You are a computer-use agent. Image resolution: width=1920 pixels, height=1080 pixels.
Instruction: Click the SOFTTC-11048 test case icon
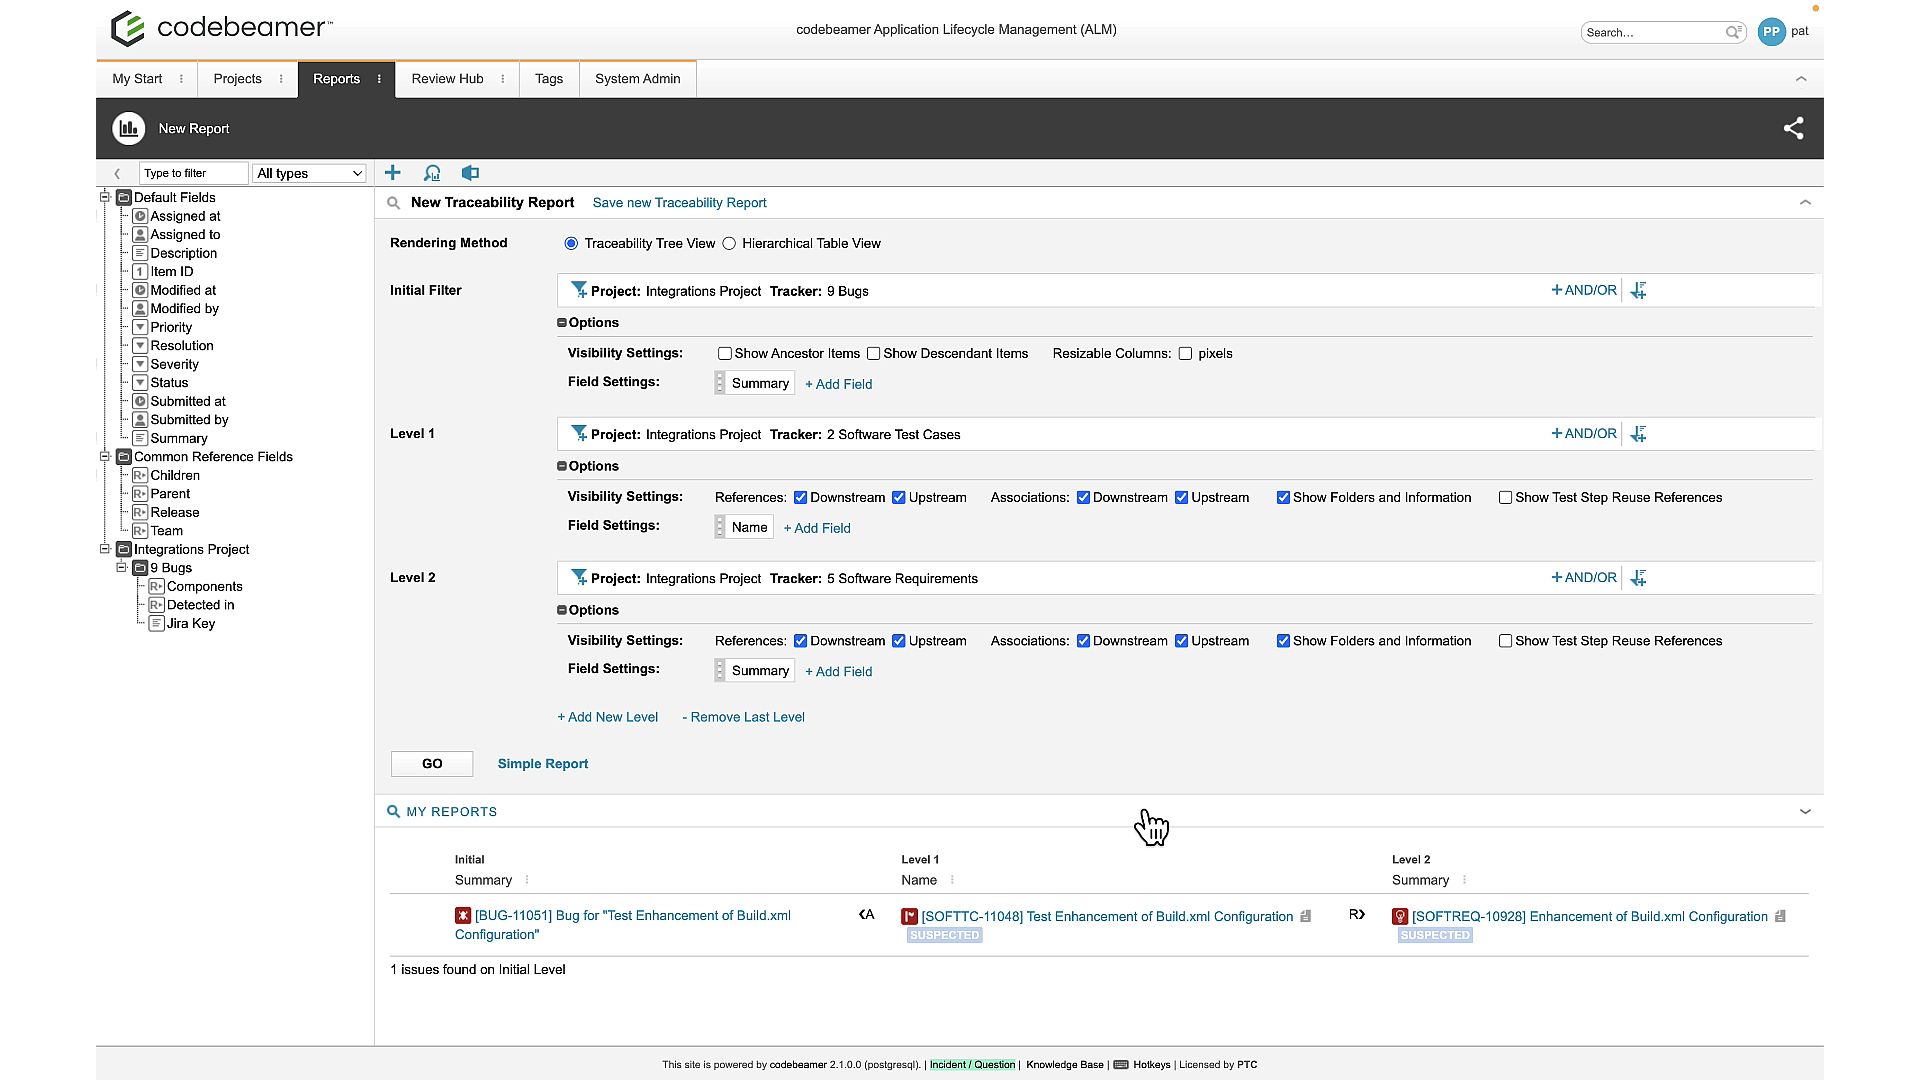click(x=909, y=916)
